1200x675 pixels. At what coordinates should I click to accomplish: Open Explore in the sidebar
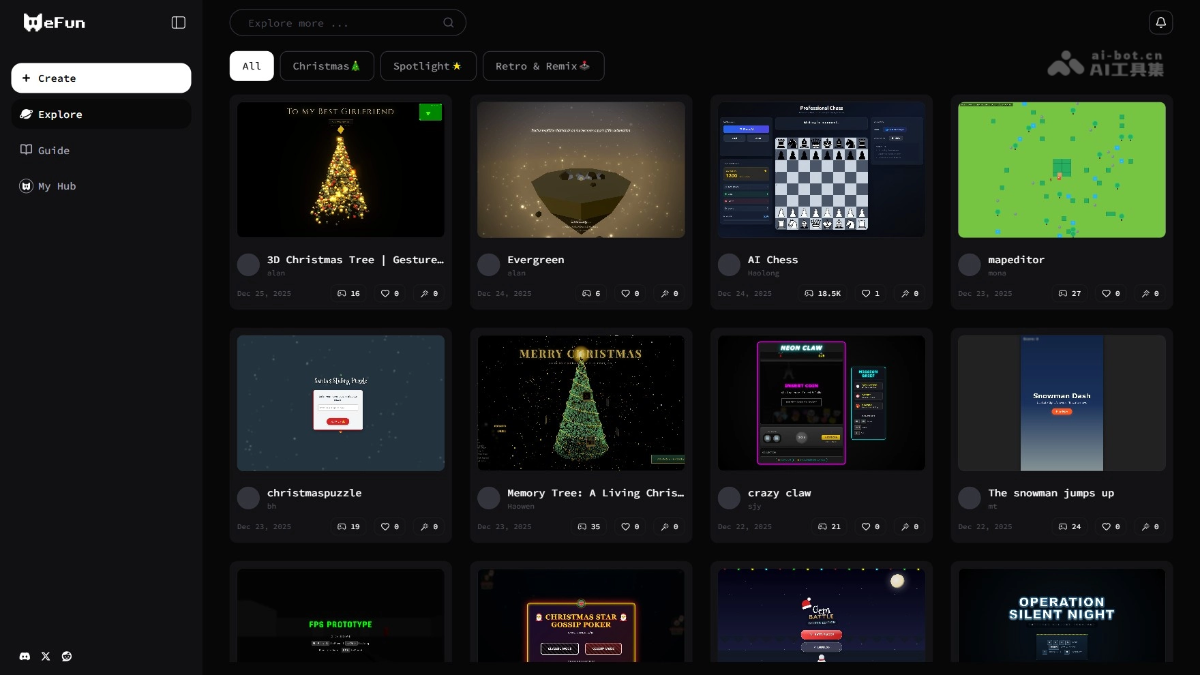click(101, 114)
